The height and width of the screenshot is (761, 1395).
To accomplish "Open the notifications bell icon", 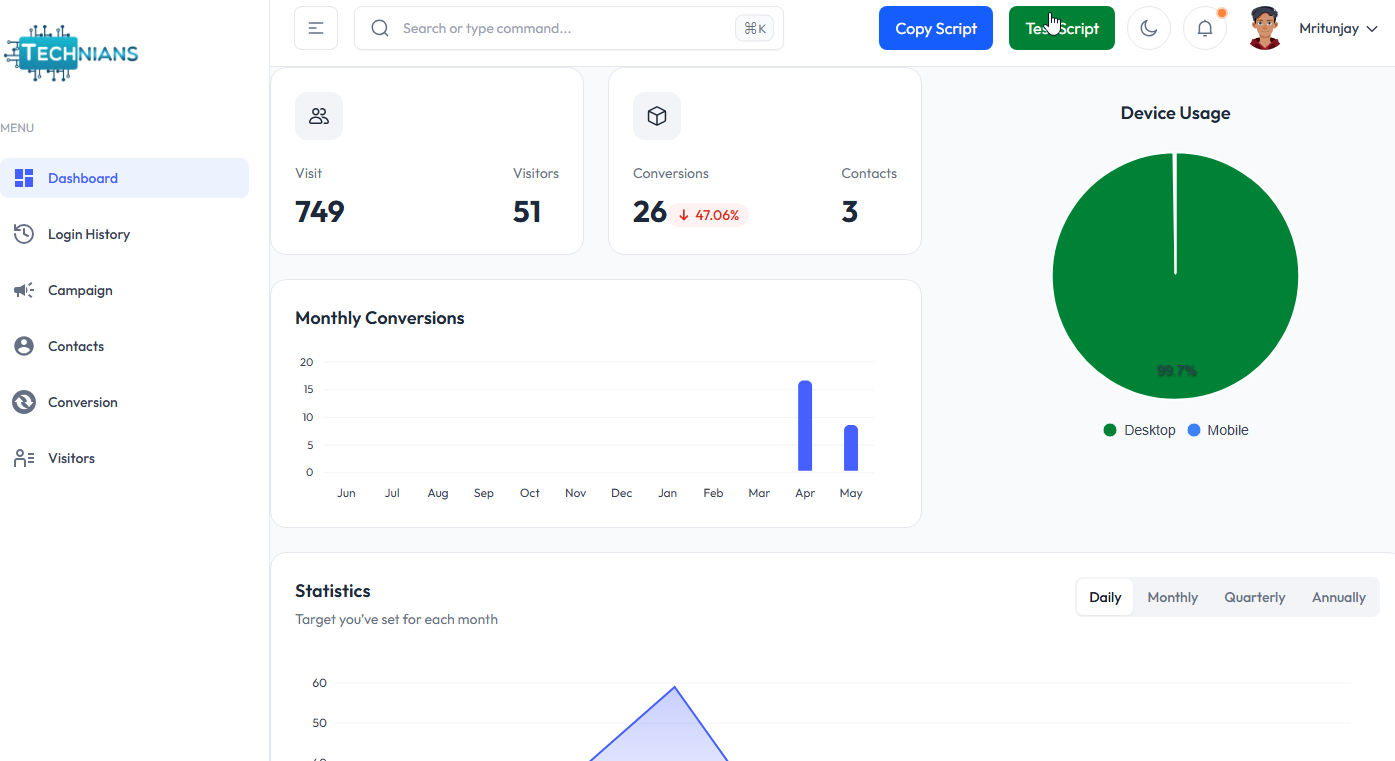I will (1205, 28).
